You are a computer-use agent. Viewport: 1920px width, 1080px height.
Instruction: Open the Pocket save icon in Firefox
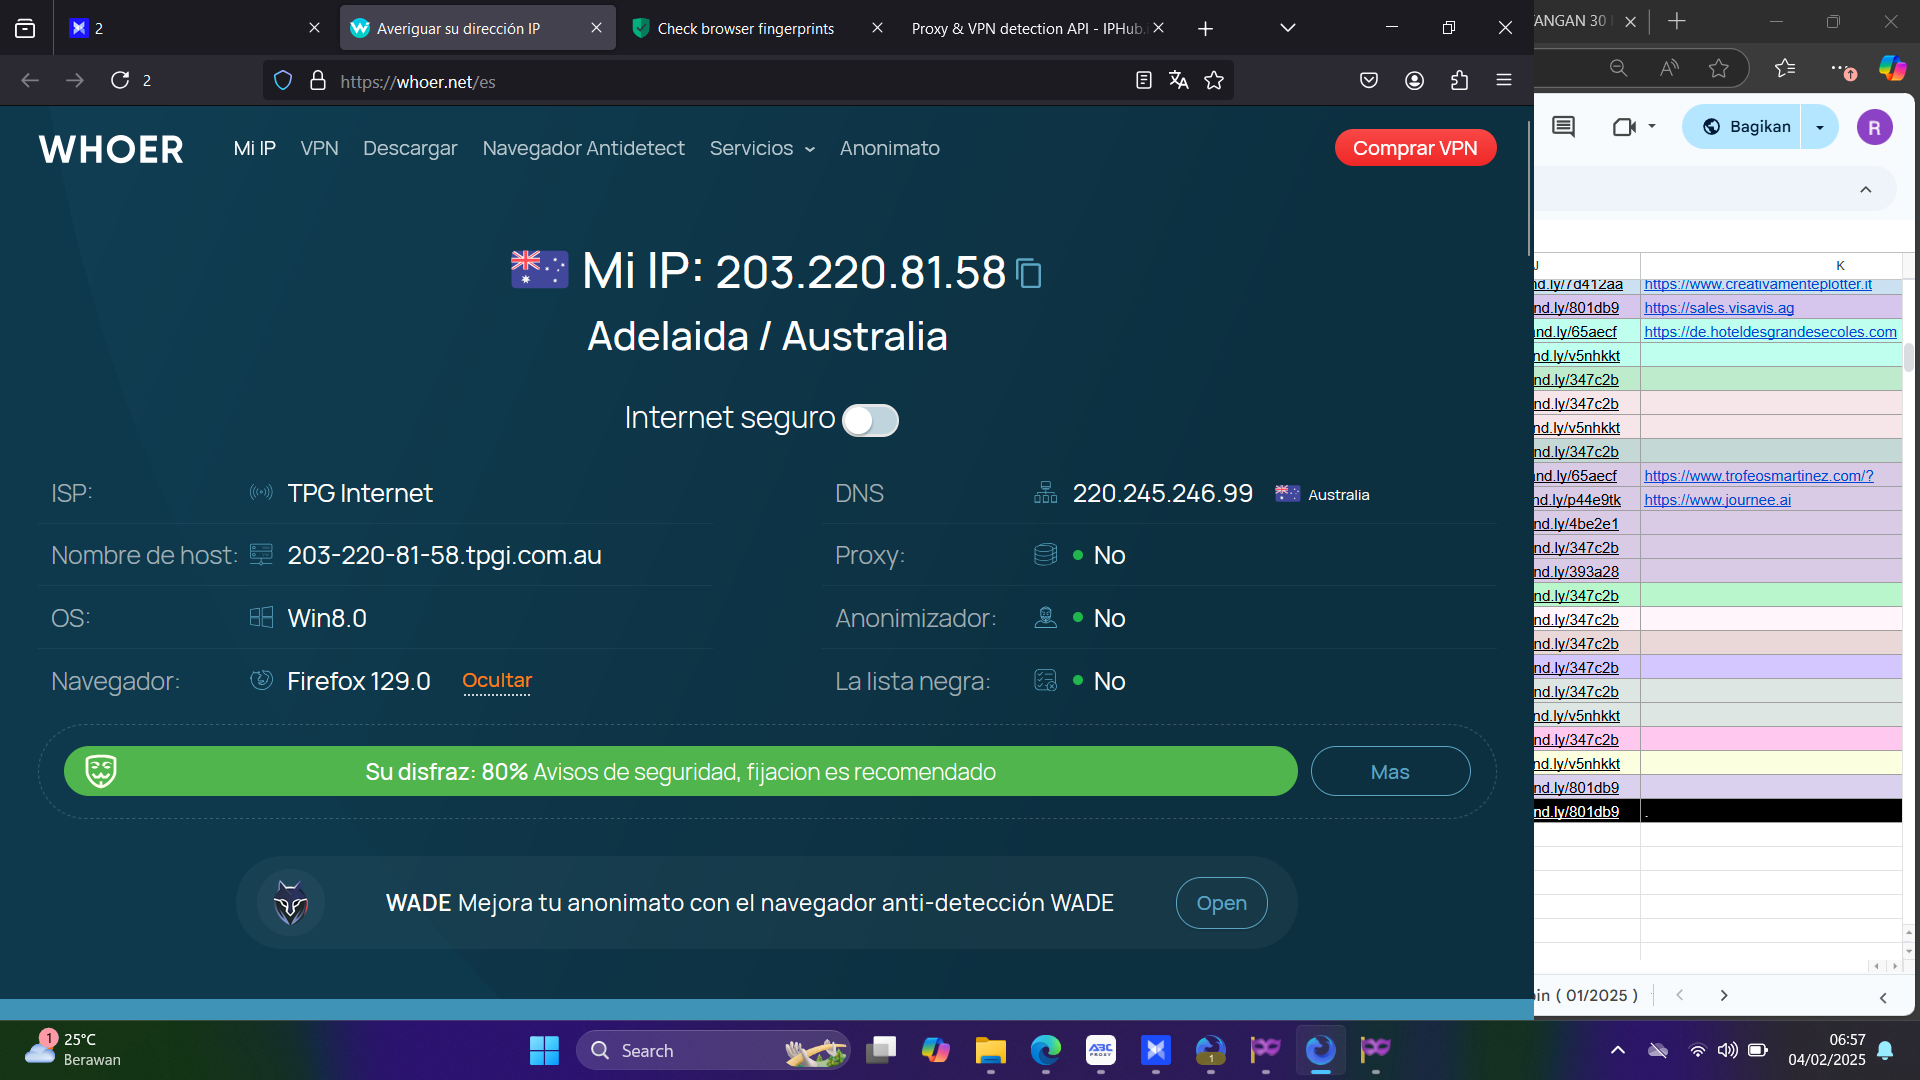click(1369, 81)
